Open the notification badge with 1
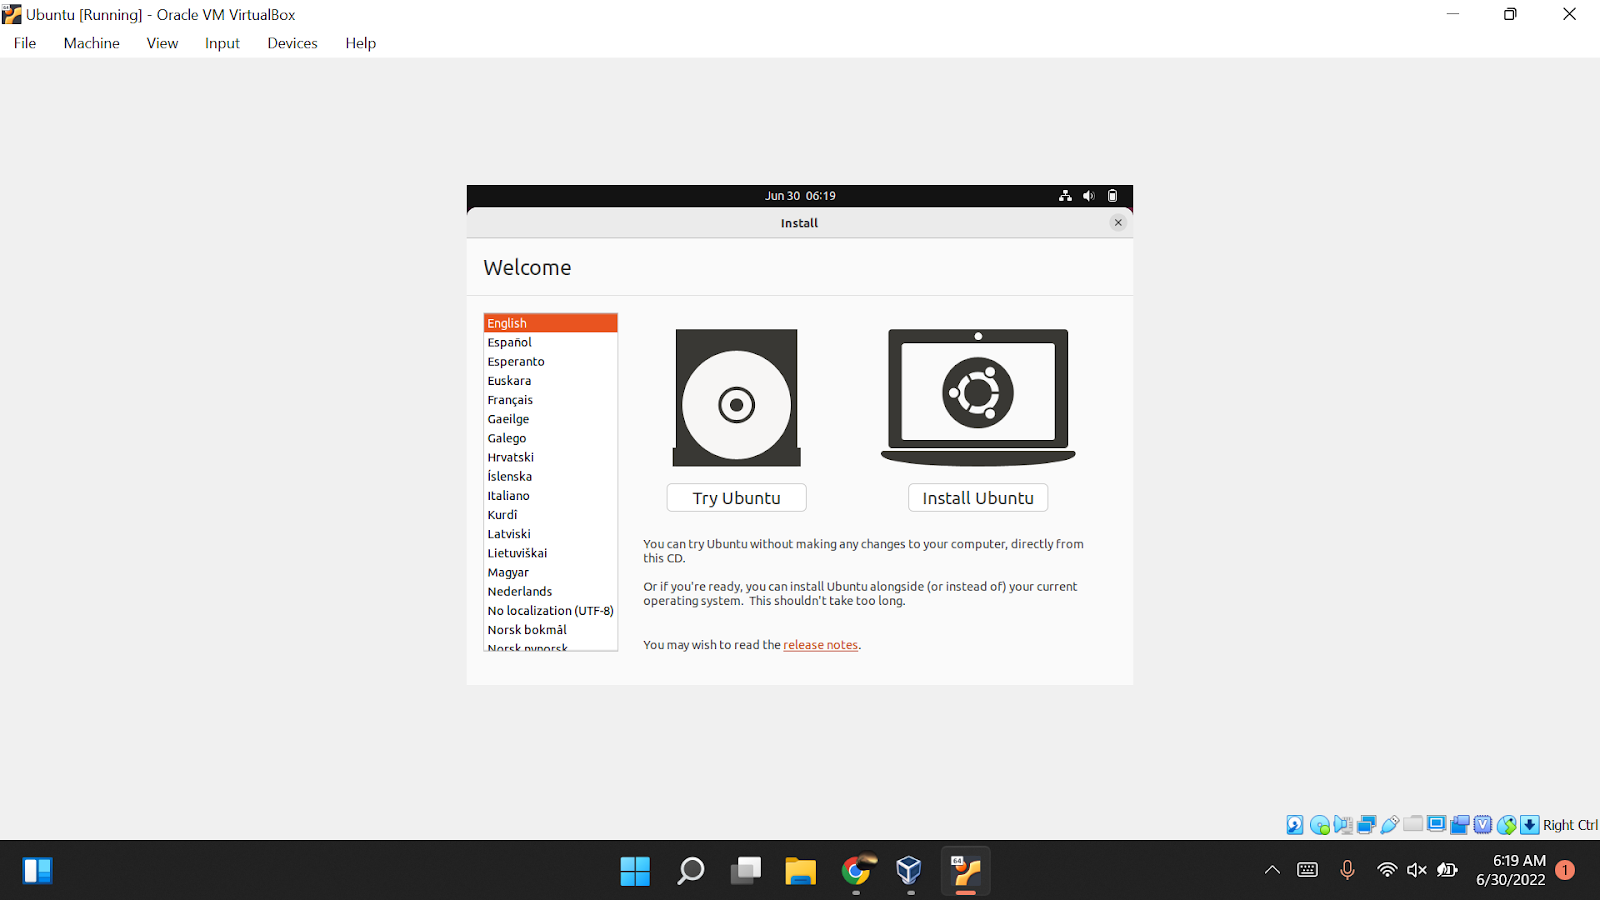The width and height of the screenshot is (1600, 900). (1565, 870)
